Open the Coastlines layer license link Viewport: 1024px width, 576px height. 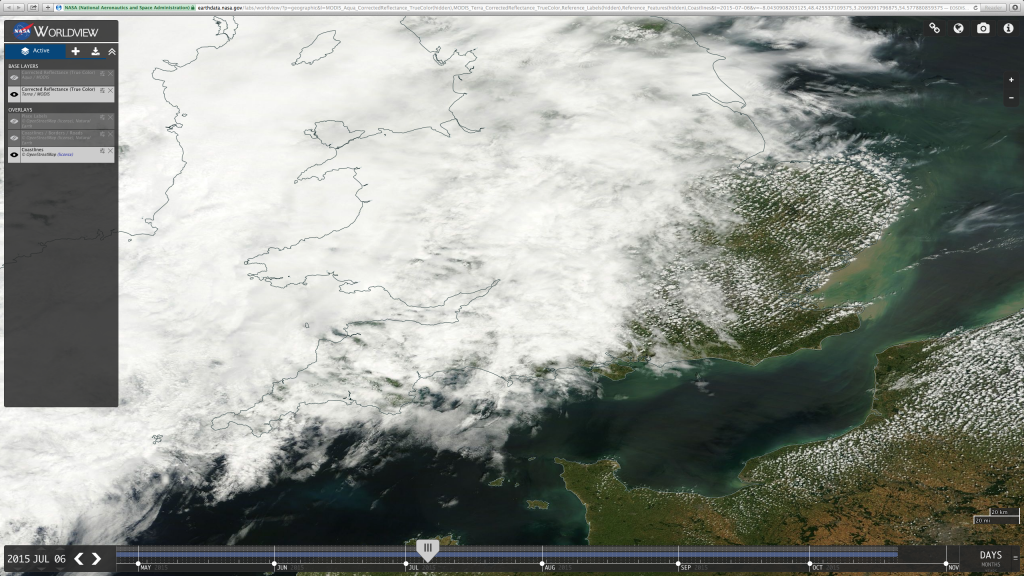(65, 155)
